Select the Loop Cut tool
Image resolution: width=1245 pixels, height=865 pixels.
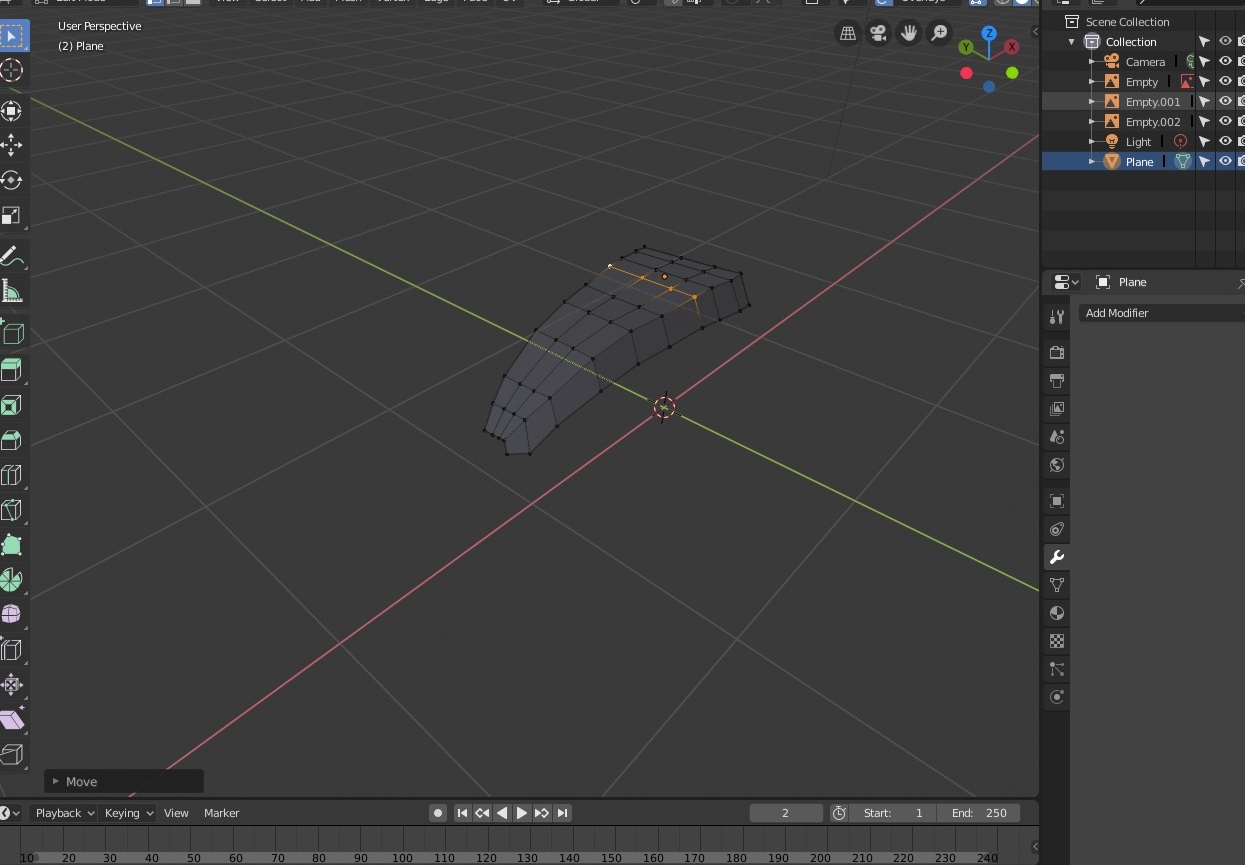coord(12,475)
